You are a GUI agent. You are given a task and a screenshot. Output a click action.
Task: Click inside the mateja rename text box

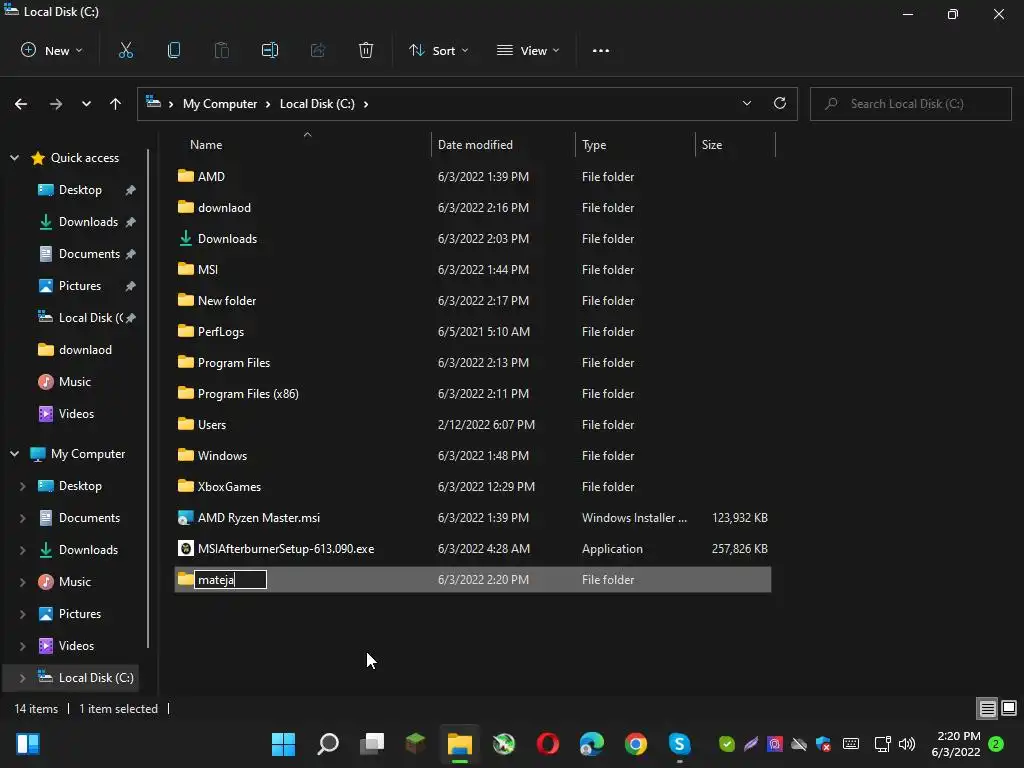click(231, 580)
